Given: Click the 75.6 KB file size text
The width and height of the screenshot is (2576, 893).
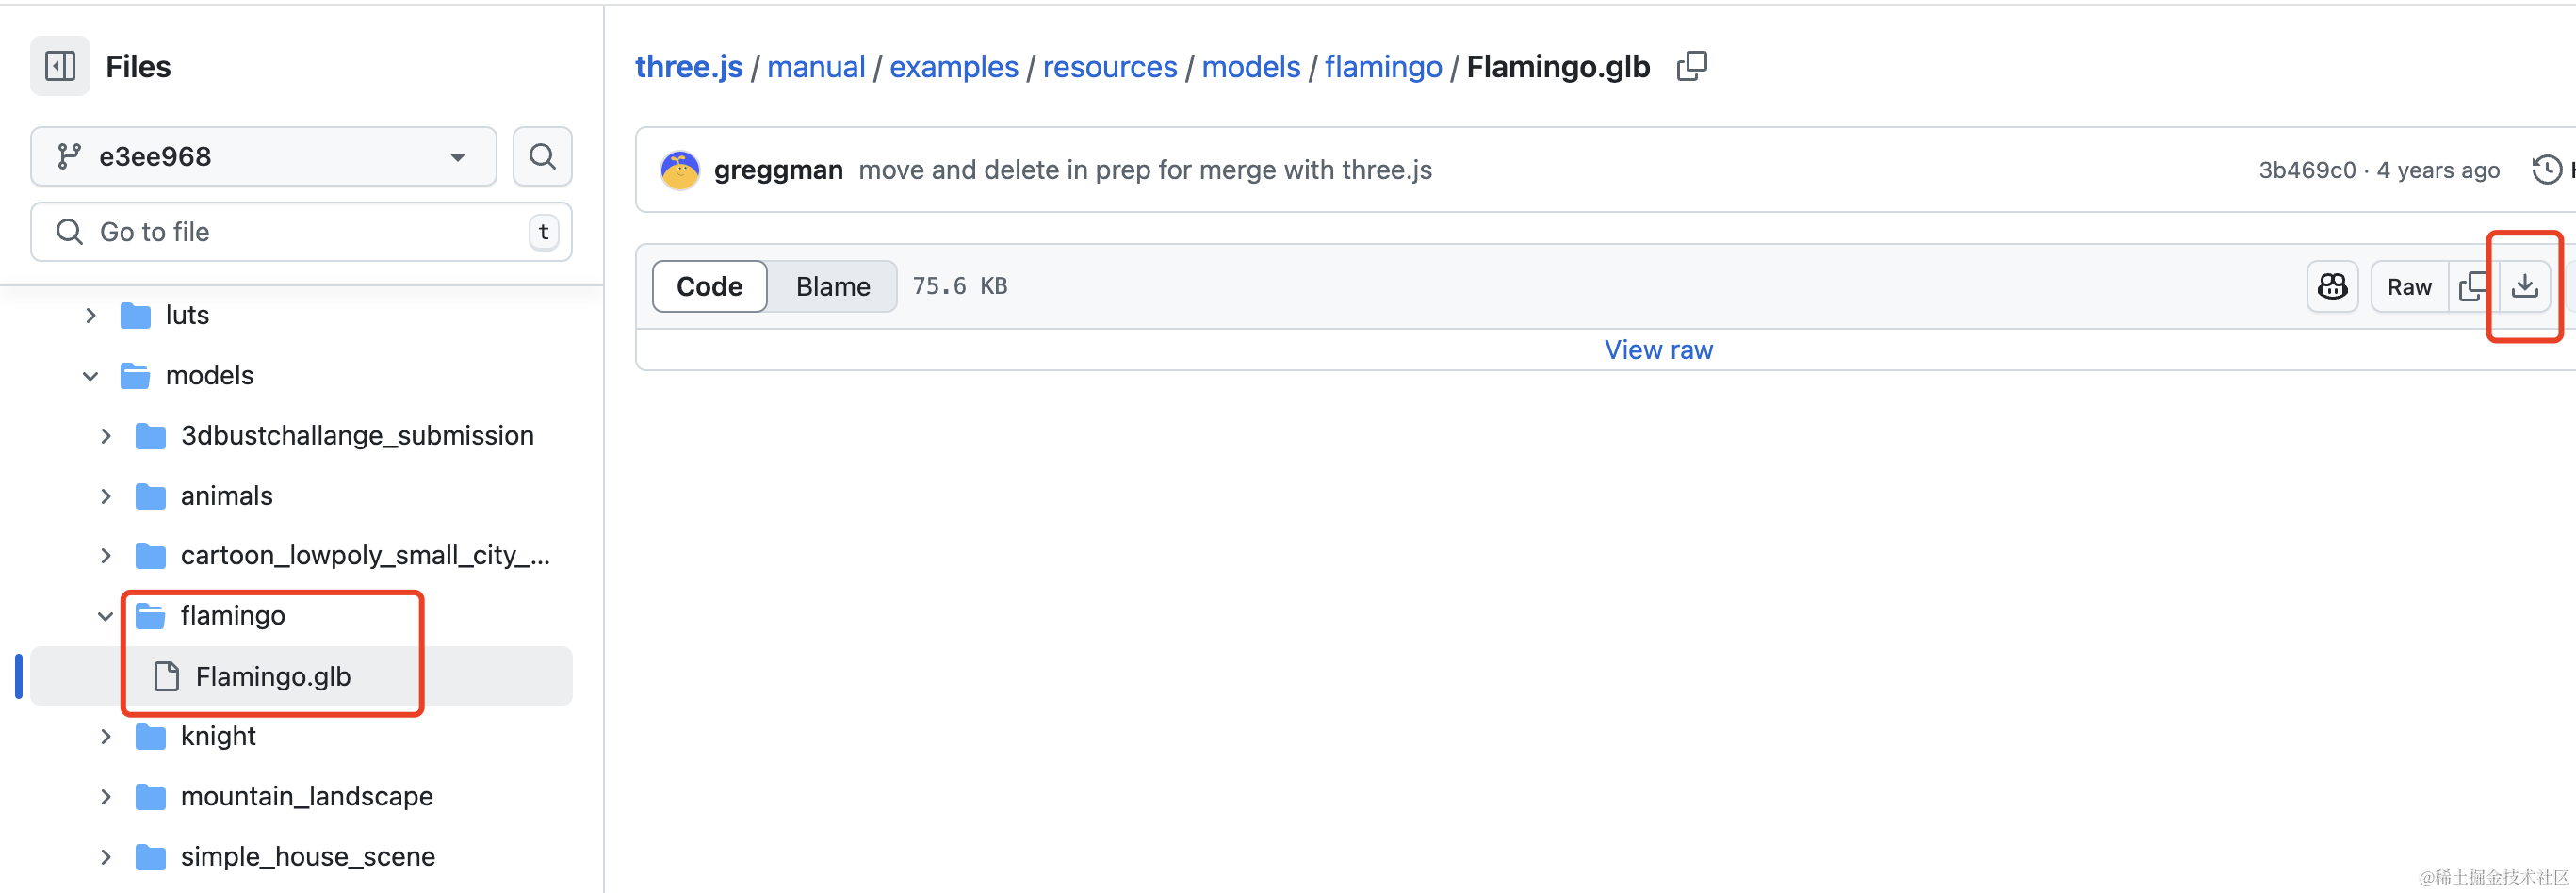Looking at the screenshot, I should coord(959,287).
